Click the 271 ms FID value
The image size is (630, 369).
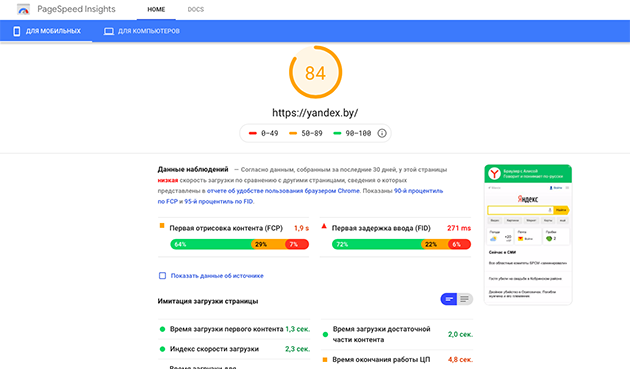click(x=459, y=228)
